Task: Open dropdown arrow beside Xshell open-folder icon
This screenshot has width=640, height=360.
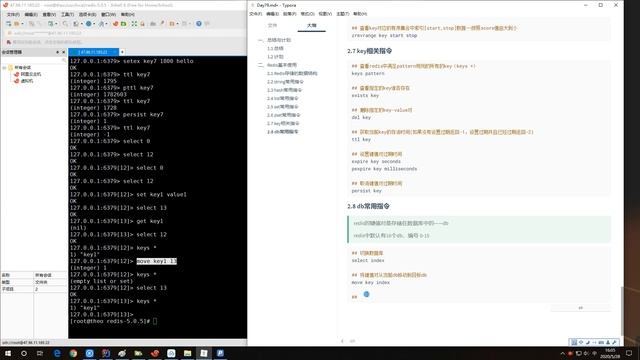Action: pos(22,24)
